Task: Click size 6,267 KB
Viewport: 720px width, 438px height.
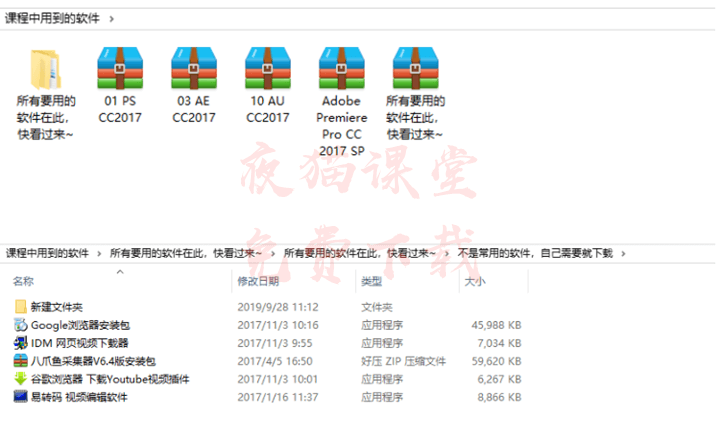Action: pos(499,379)
